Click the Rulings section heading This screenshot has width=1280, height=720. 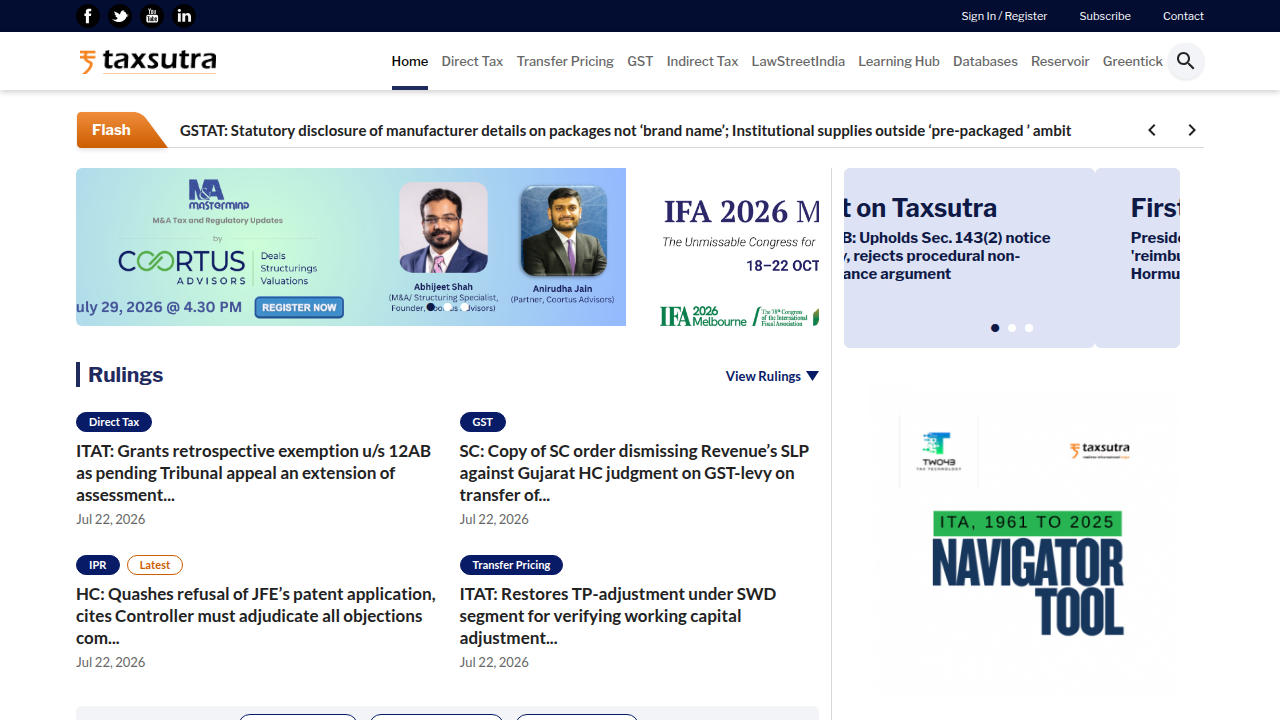pos(125,375)
